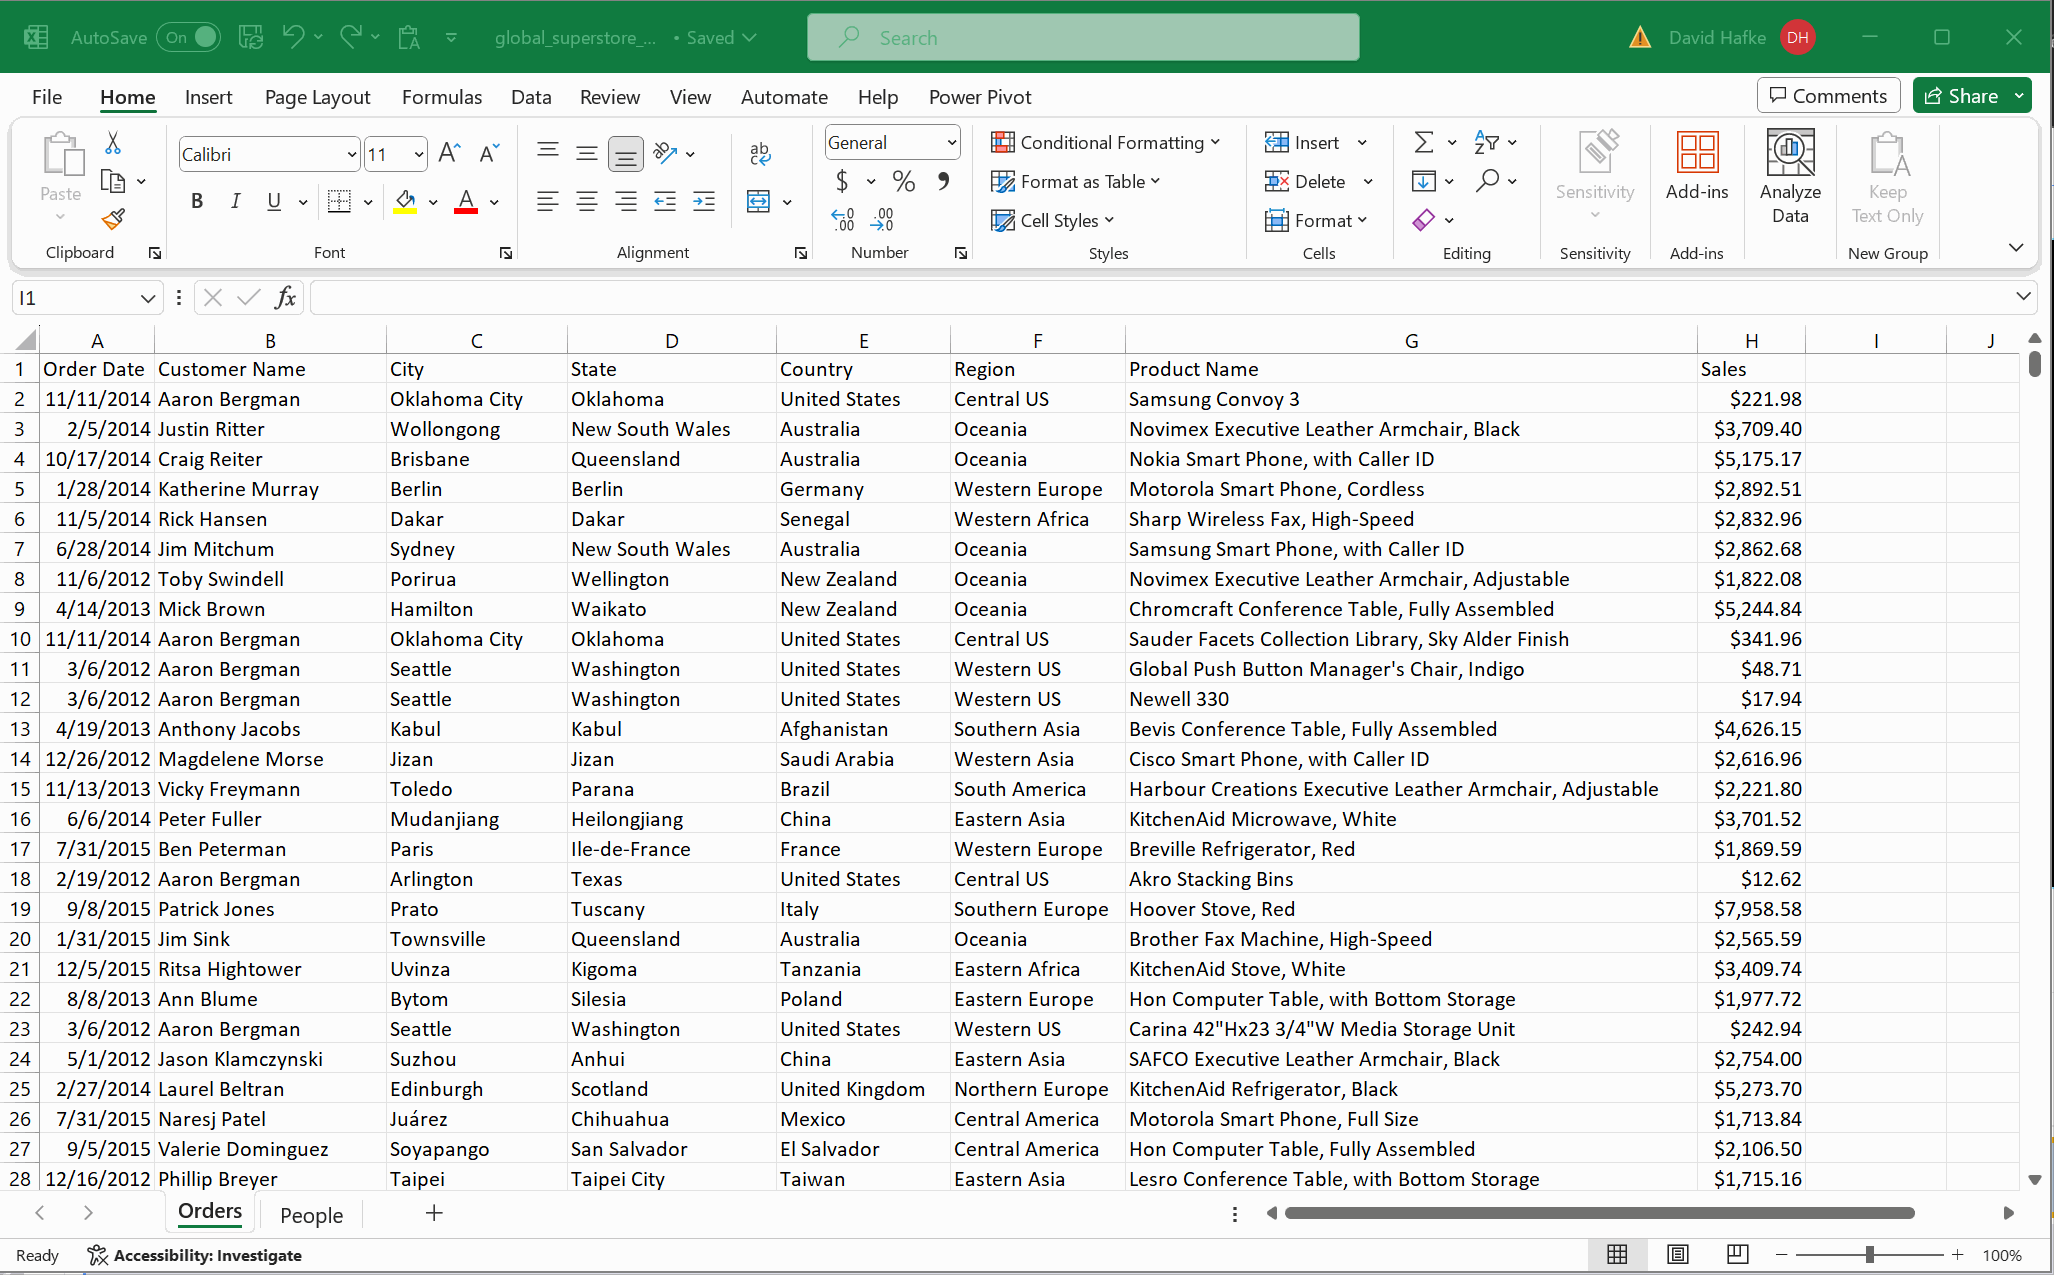
Task: Click Decrease Font Size icon
Action: click(x=489, y=153)
